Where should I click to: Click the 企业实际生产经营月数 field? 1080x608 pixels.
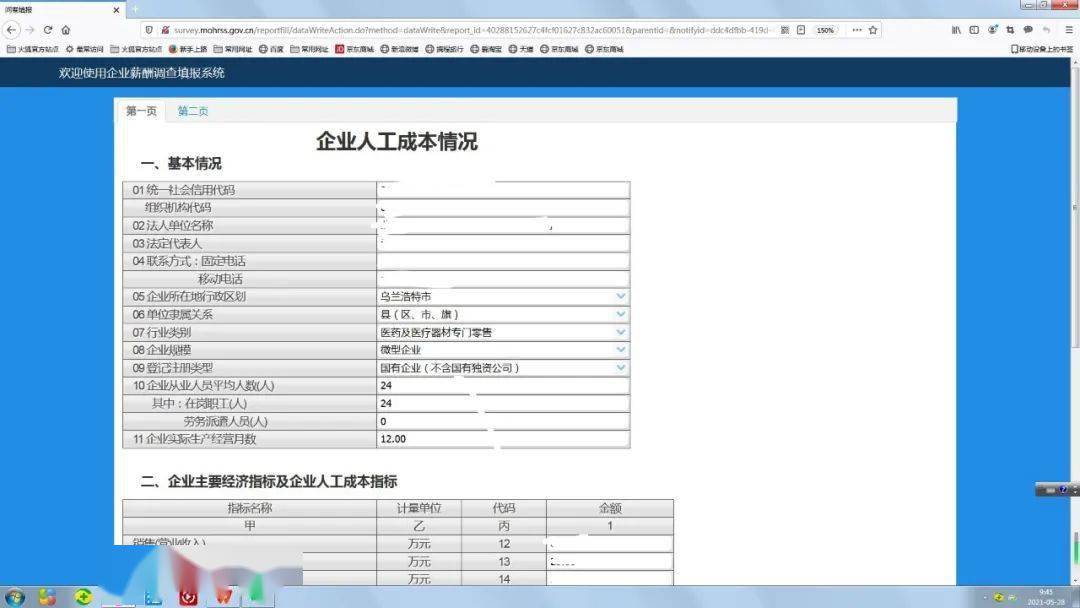(x=503, y=439)
